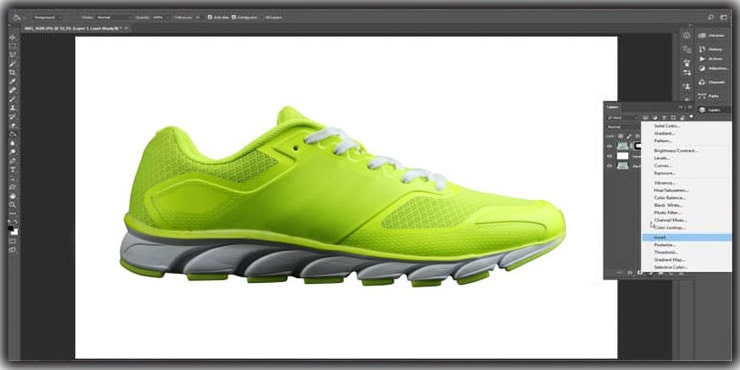
Task: Select the Move tool in toolbar
Action: [12, 37]
